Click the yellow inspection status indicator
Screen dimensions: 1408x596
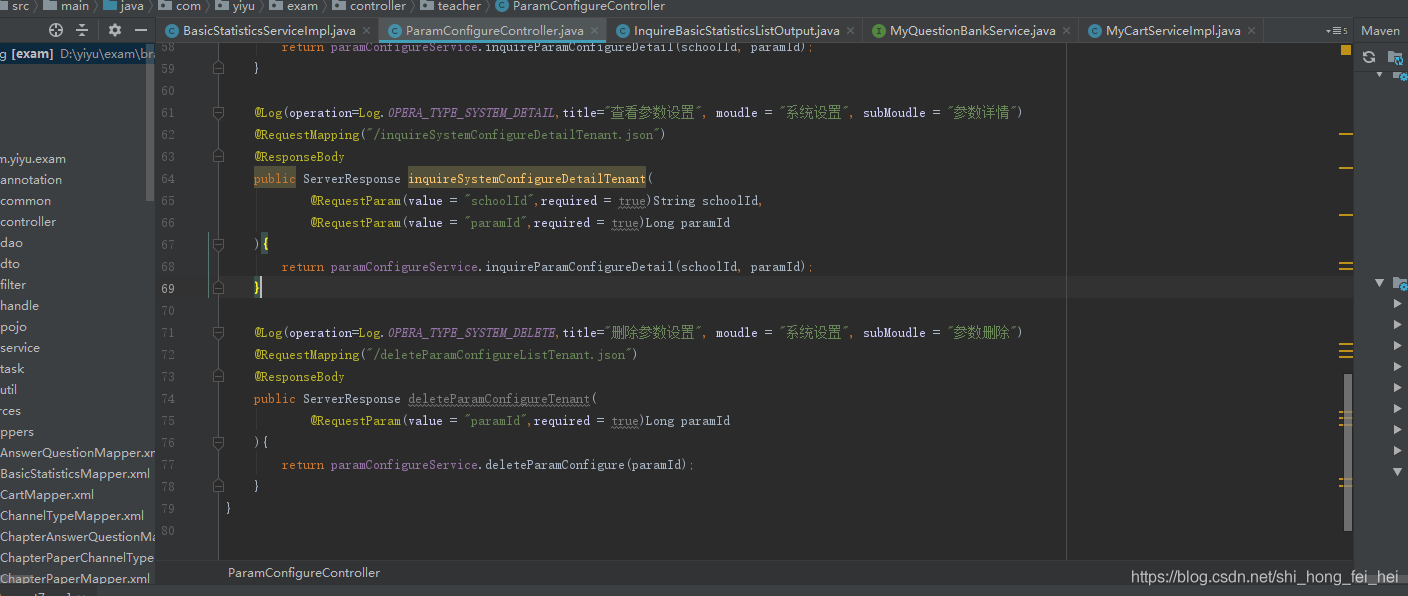[1345, 49]
